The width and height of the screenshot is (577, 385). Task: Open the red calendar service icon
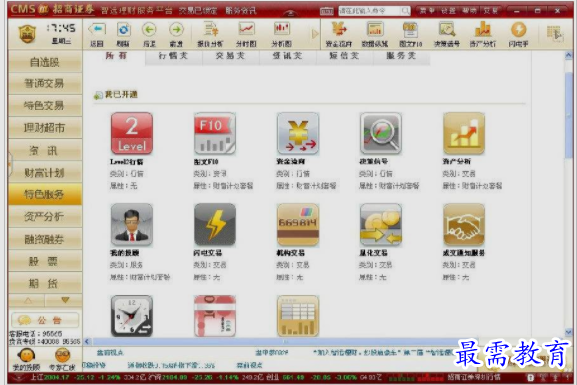click(x=215, y=316)
